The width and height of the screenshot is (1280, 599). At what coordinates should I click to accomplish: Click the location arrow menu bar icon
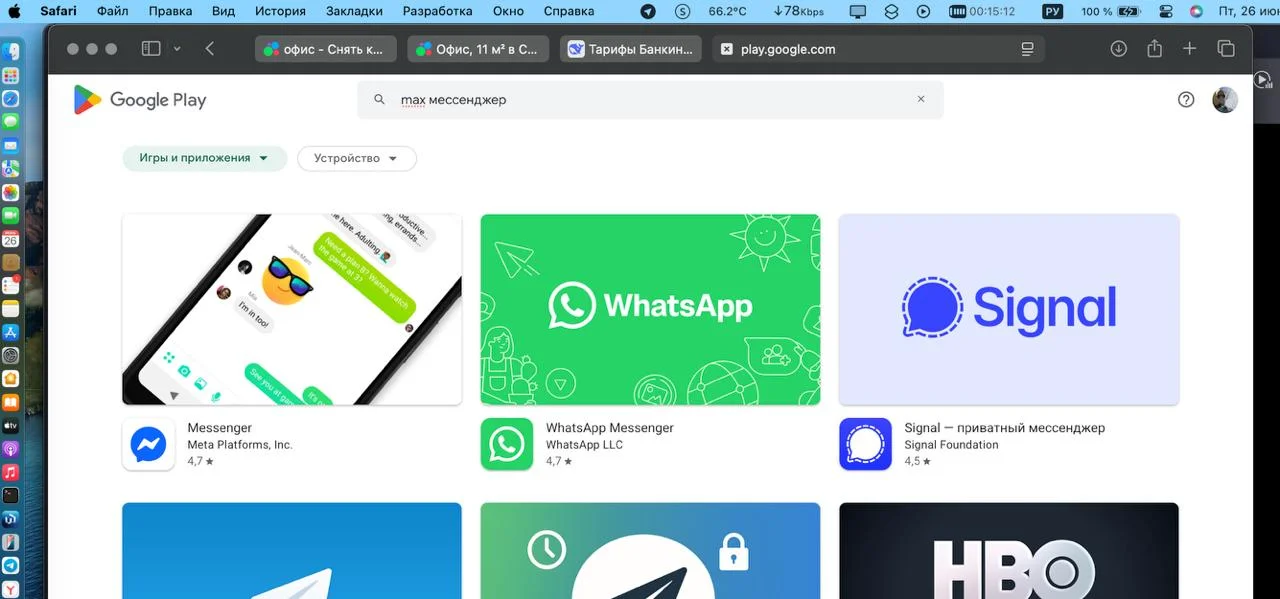[x=648, y=11]
